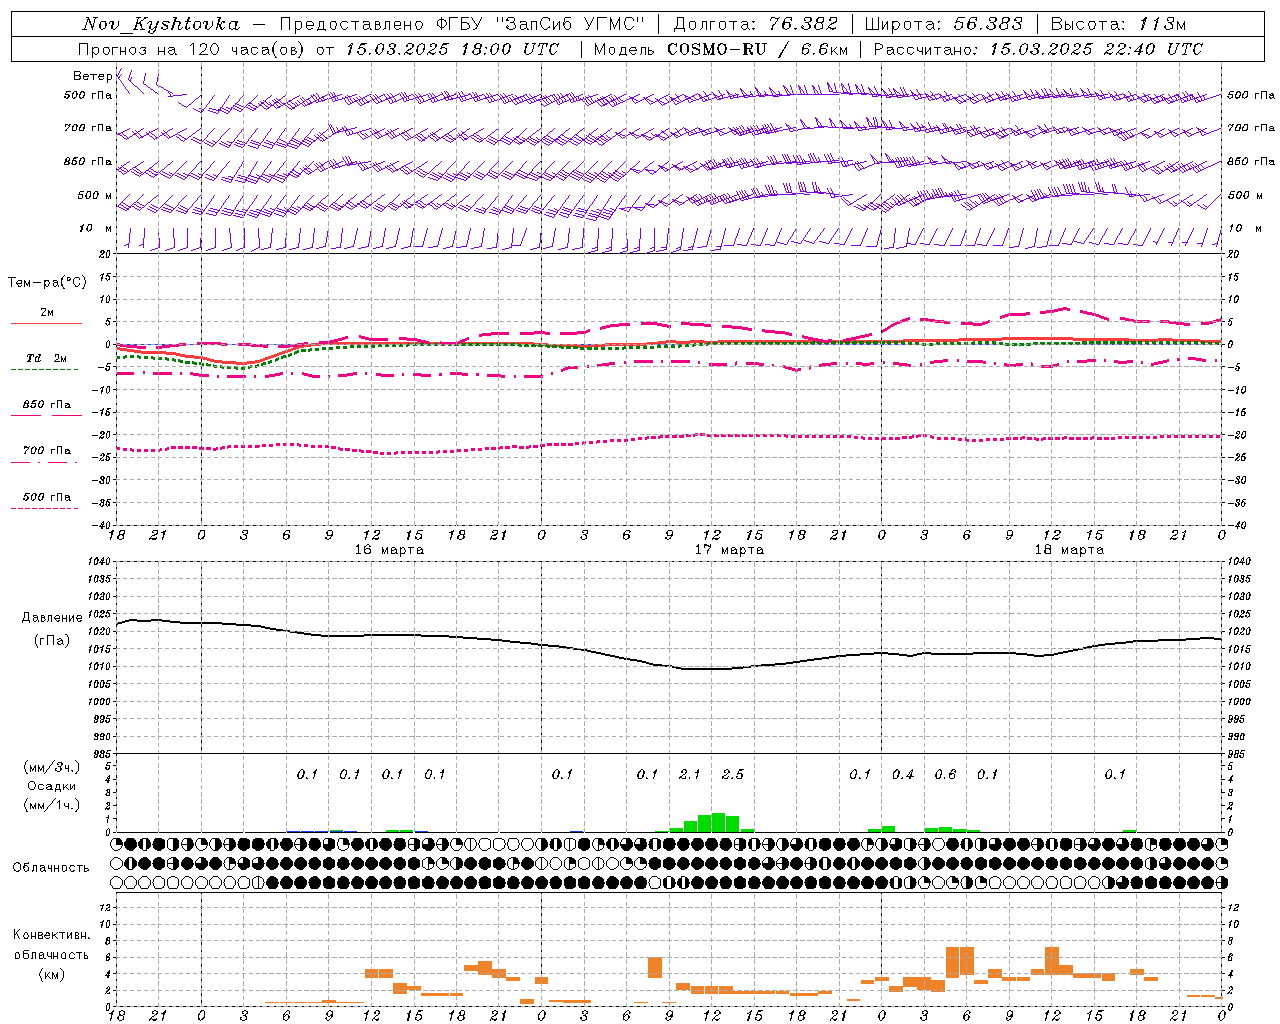The image size is (1280, 1024).
Task: Click the (км) unit label
Action: tap(52, 974)
